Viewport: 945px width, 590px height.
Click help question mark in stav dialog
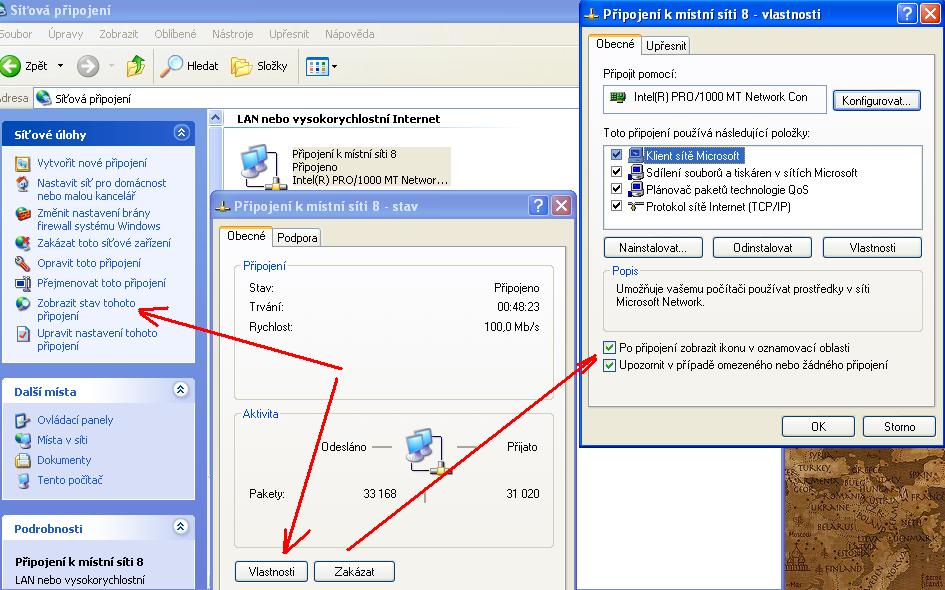[538, 206]
